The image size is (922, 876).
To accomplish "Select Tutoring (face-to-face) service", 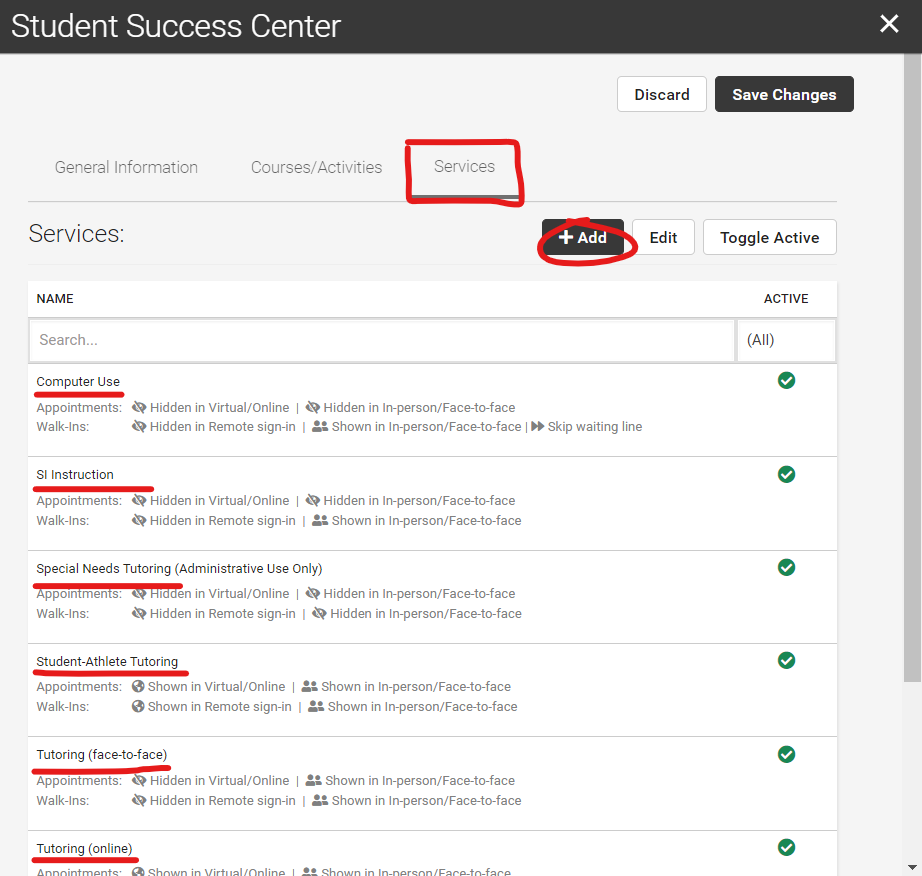I will [102, 754].
